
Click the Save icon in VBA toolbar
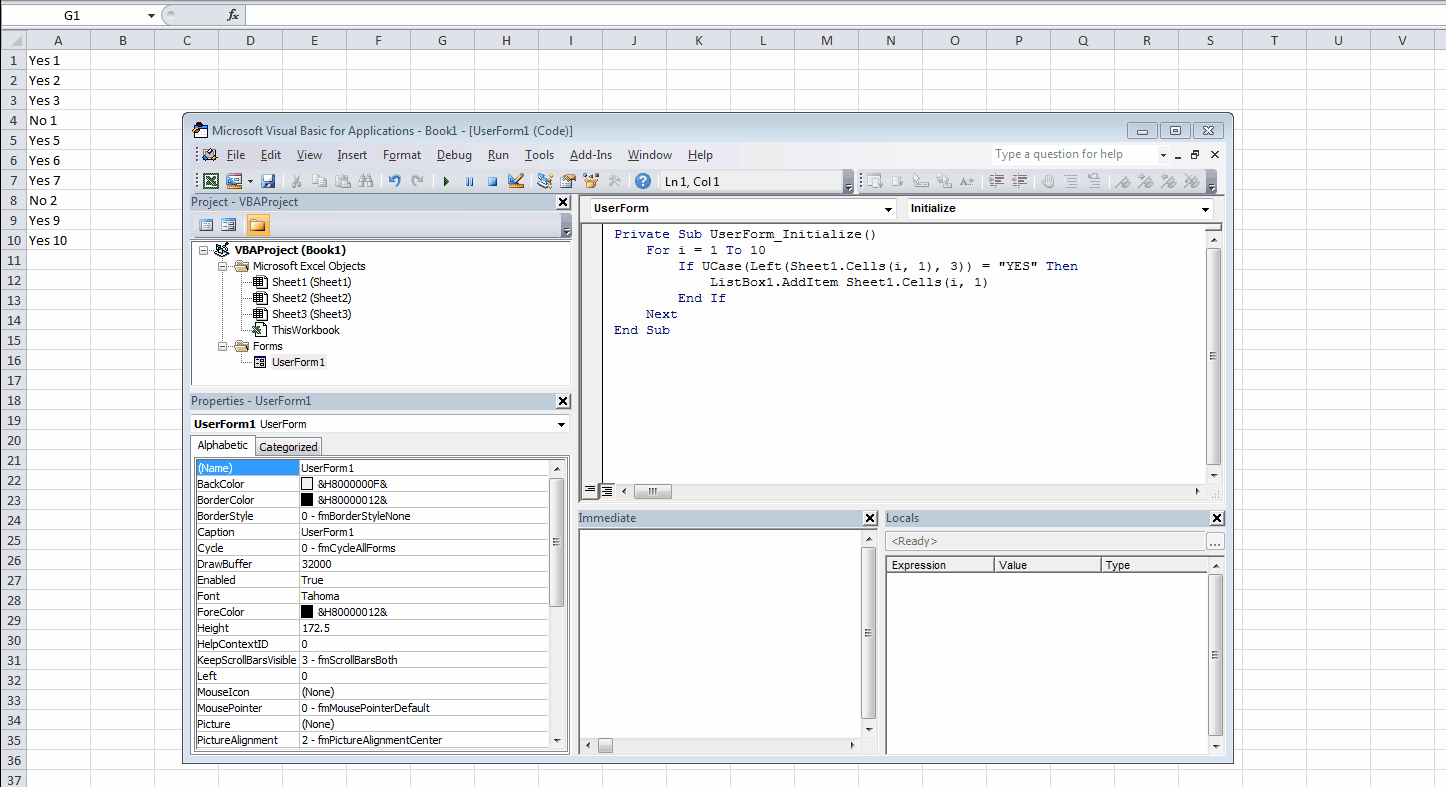[268, 181]
